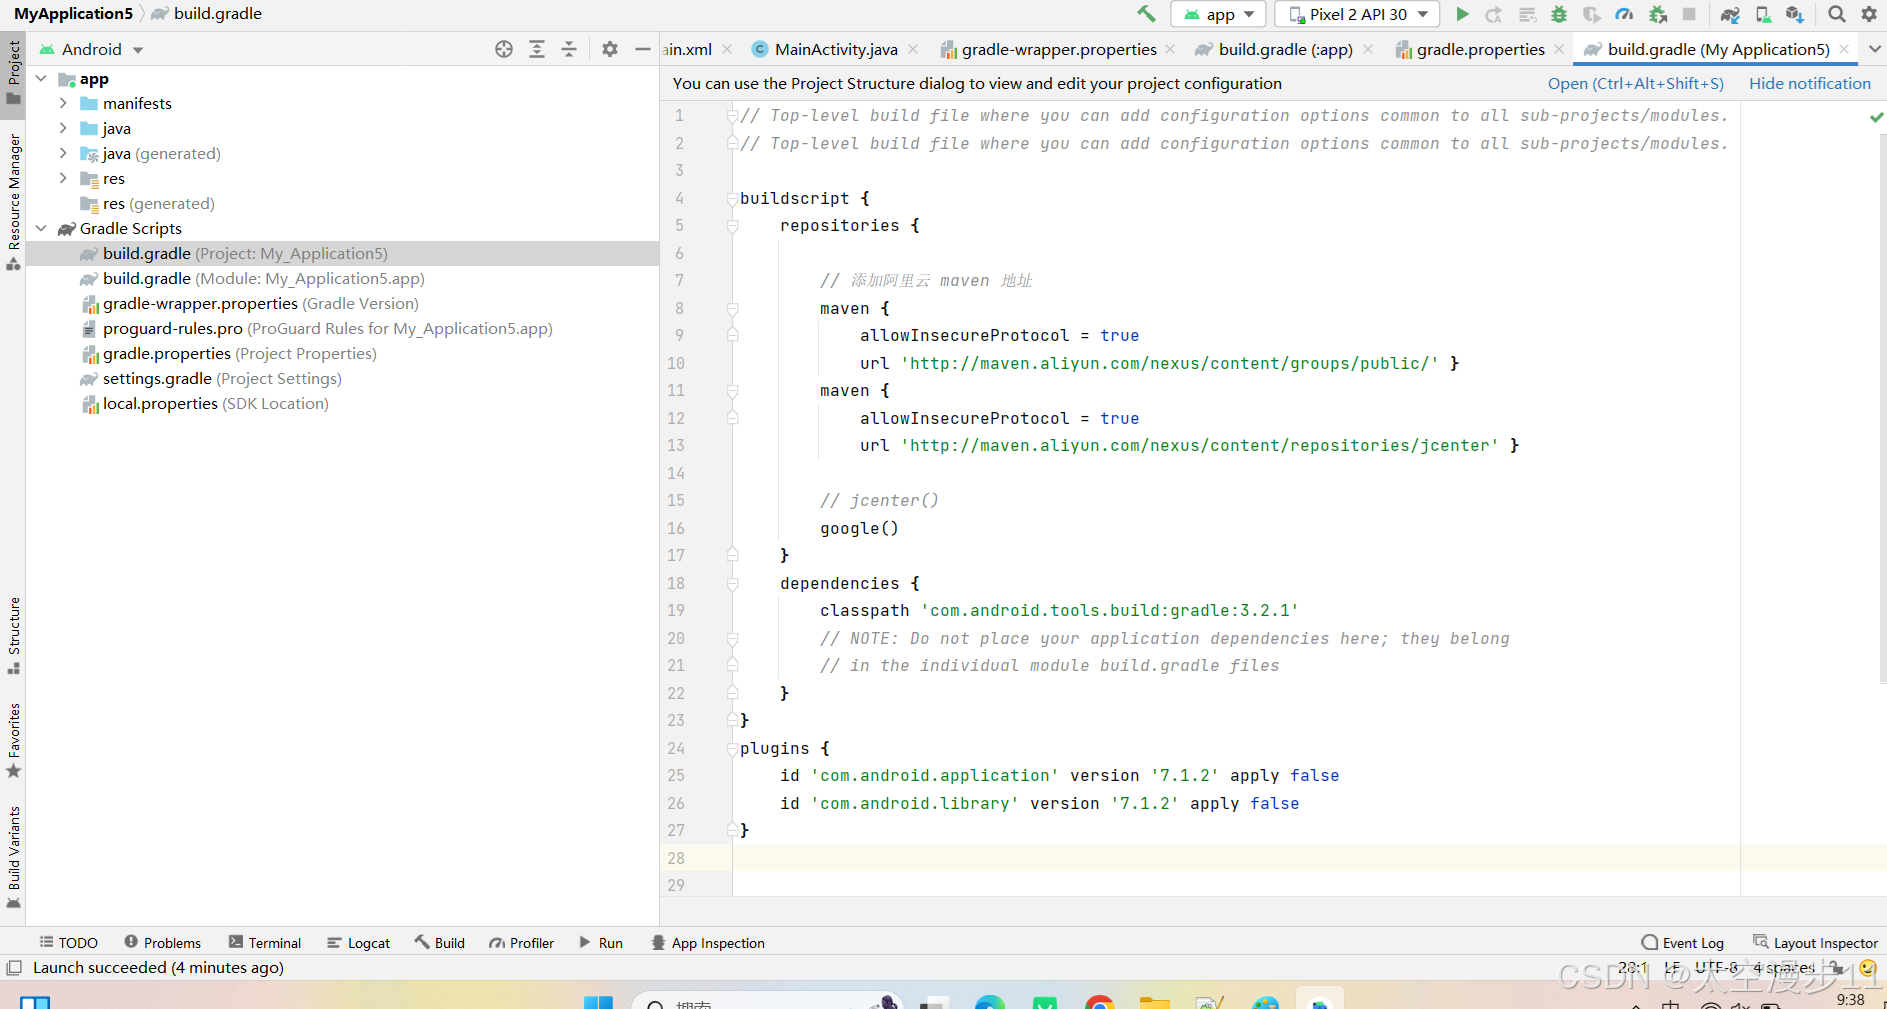The image size is (1887, 1009).
Task: Select opened file with the crosshair icon
Action: click(x=504, y=48)
